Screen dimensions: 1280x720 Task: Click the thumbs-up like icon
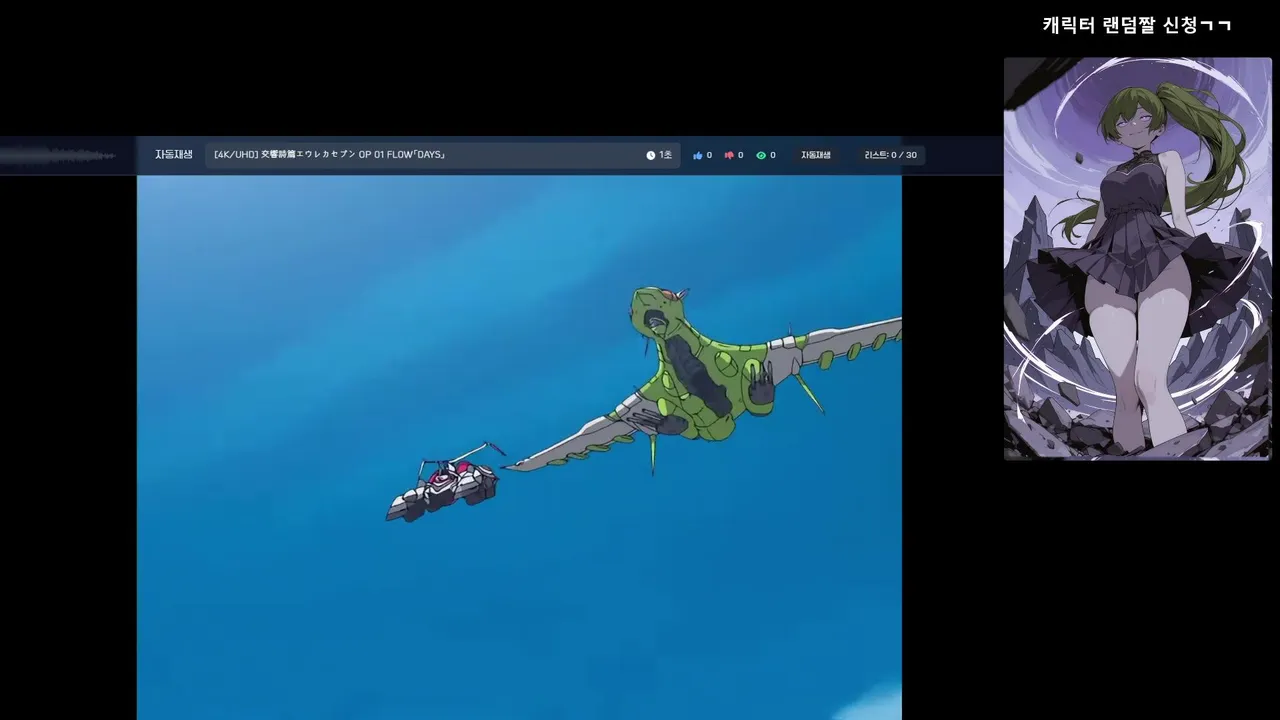coord(697,156)
